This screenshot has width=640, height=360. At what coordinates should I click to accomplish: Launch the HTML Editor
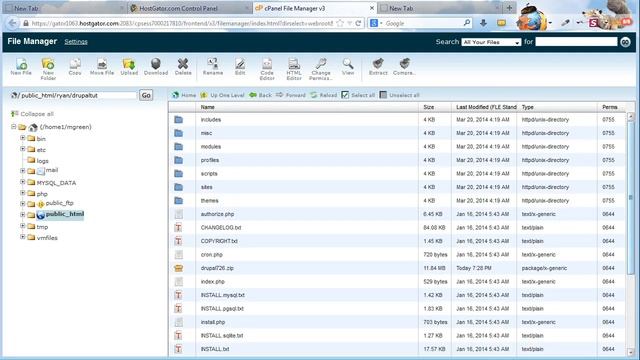coord(294,69)
